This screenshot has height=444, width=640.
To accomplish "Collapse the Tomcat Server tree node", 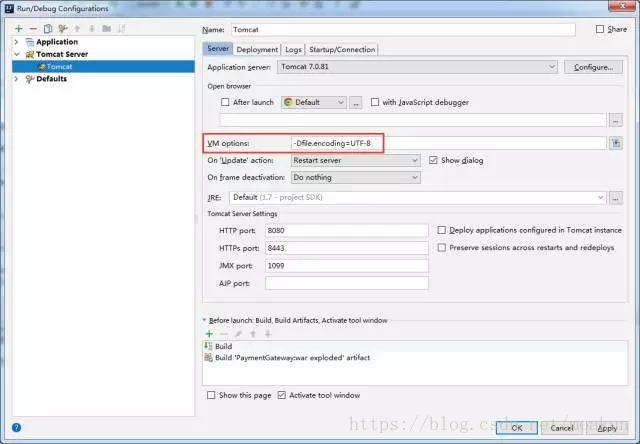I will tap(16, 54).
